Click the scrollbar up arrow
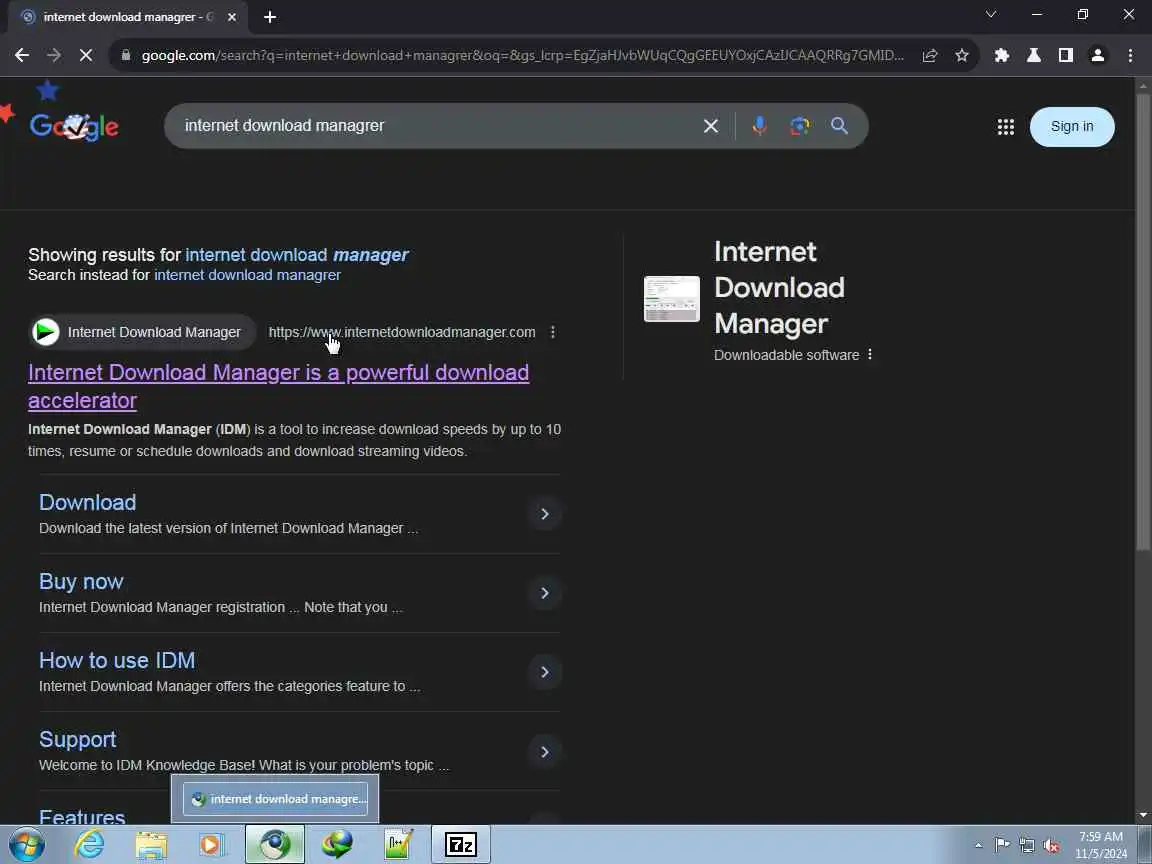Viewport: 1152px width, 864px height. click(1142, 85)
